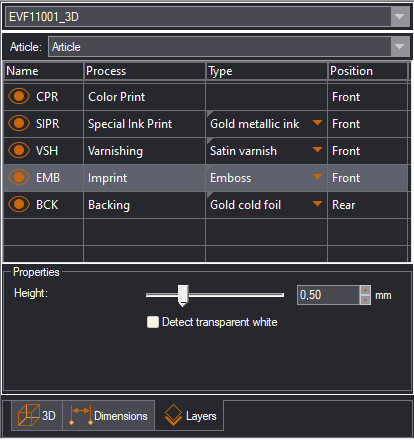Screen dimensions: 414x440
Task: Enable Detect transparent white checkbox
Action: pos(153,322)
